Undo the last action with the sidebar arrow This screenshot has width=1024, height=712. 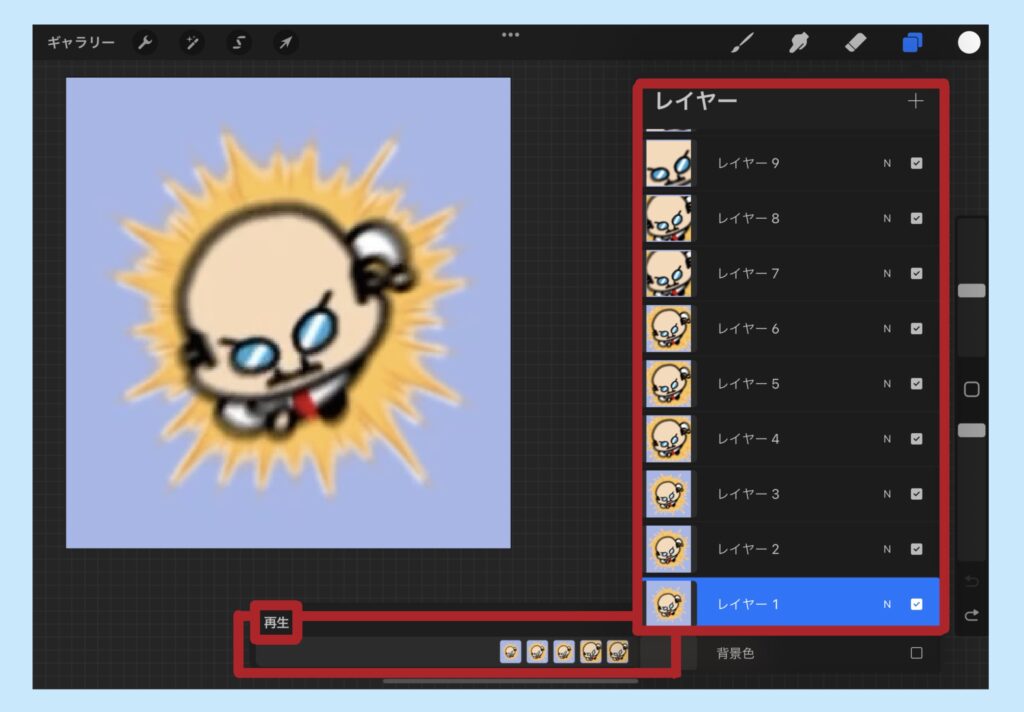pos(972,581)
